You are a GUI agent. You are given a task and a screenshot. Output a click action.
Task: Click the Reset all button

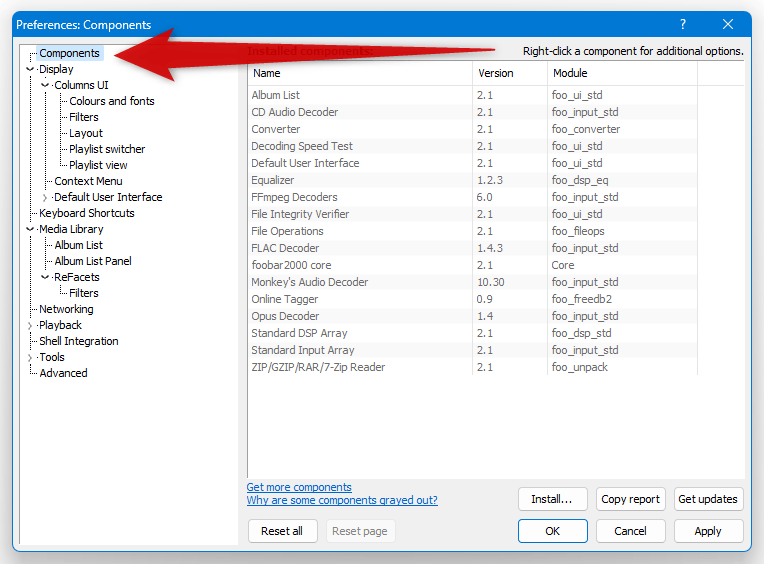pos(283,531)
